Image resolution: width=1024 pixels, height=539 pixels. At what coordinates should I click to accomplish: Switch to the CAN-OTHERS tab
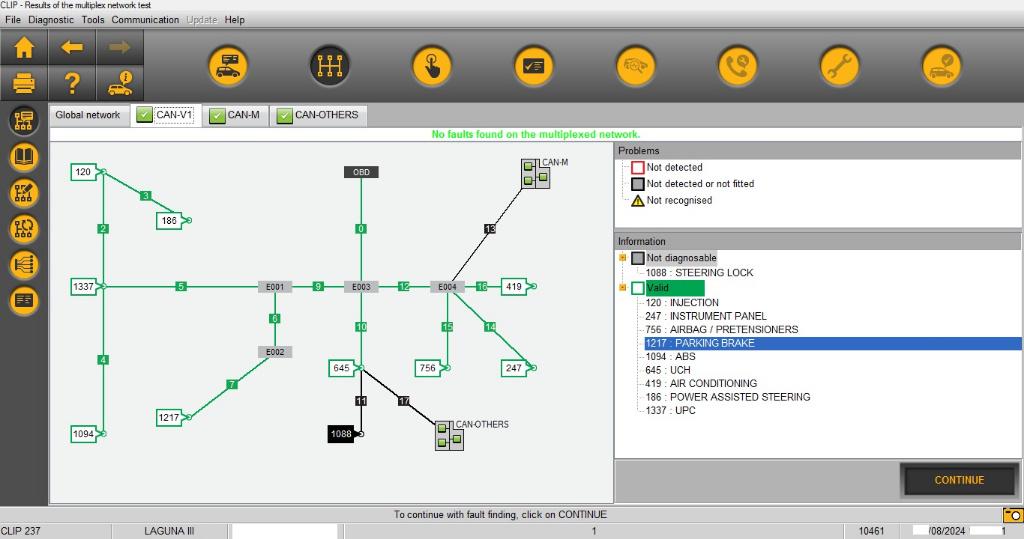tap(319, 115)
